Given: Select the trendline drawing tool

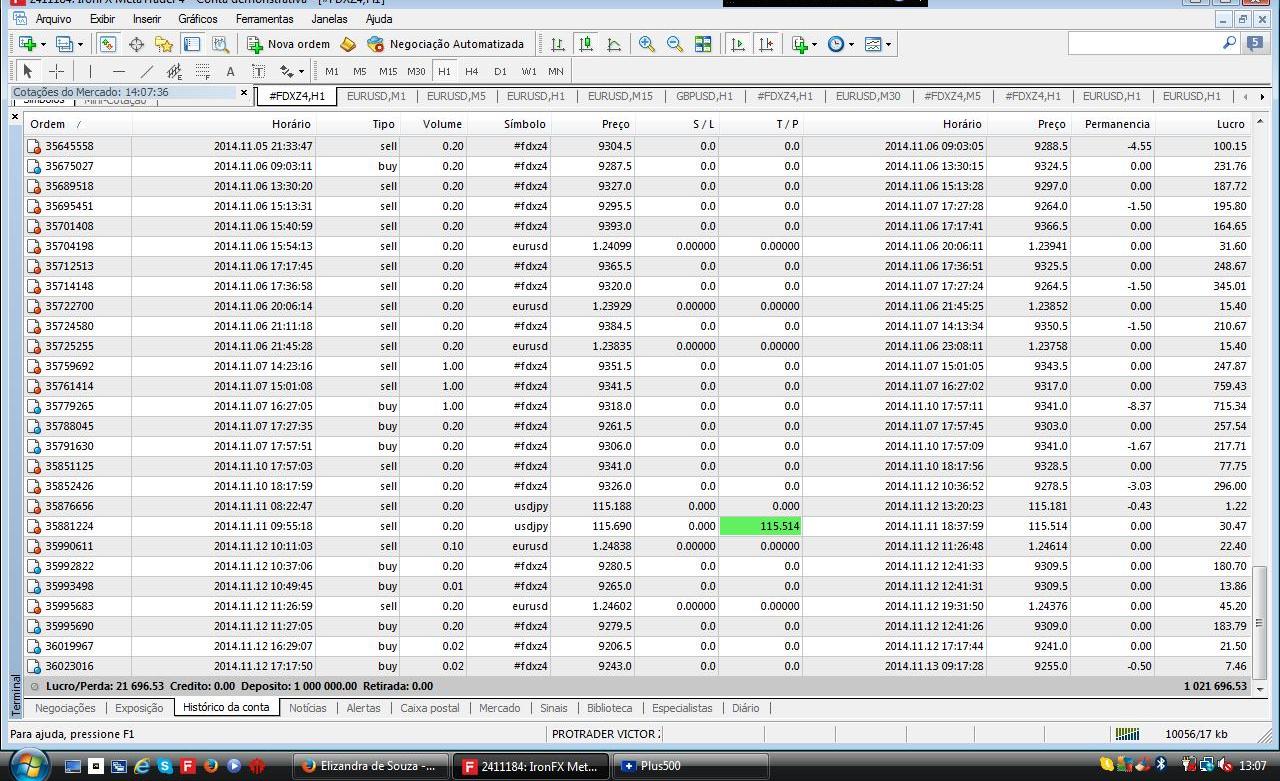Looking at the screenshot, I should tap(147, 71).
